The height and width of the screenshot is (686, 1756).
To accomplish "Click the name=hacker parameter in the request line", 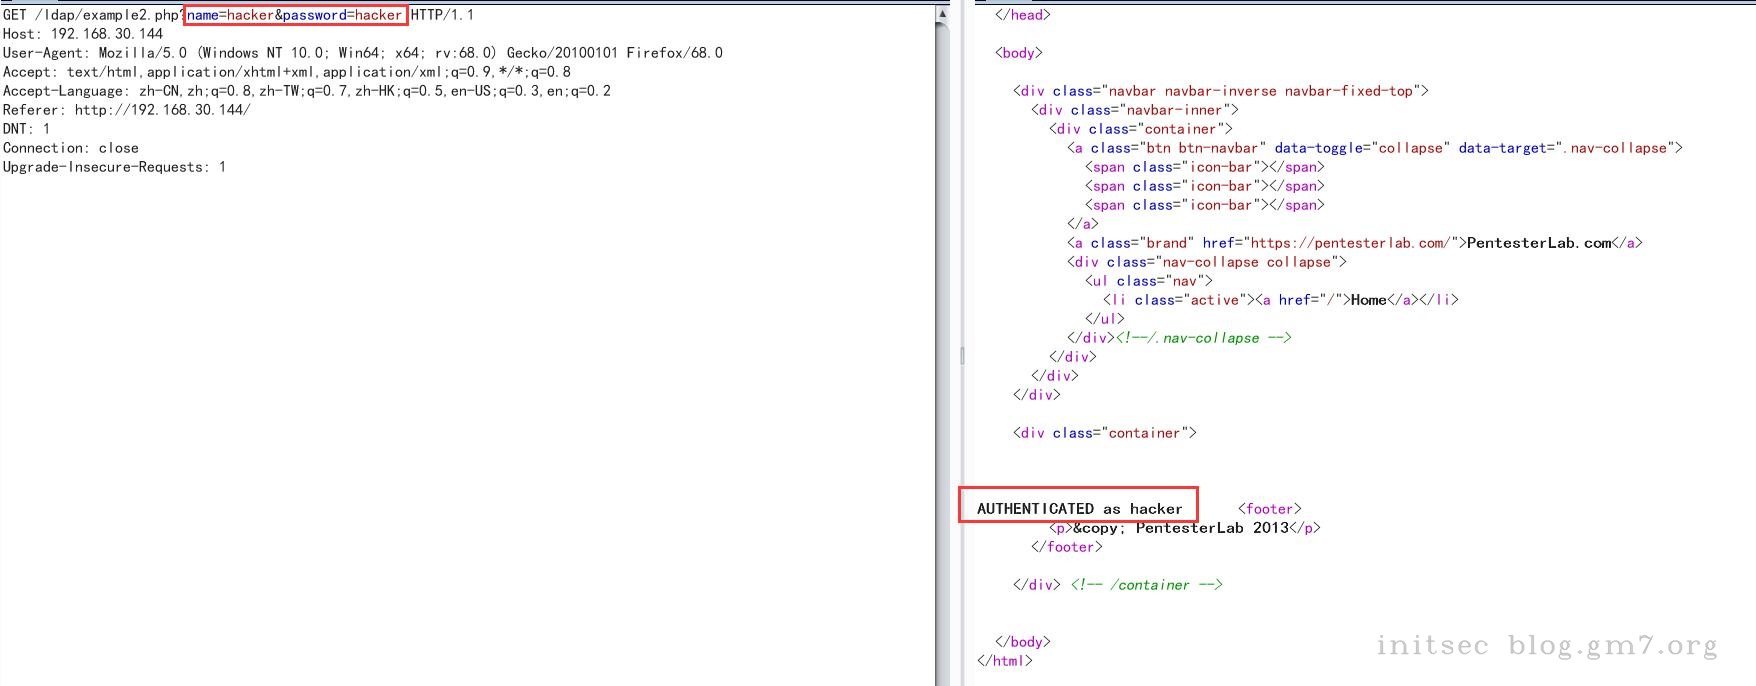I will click(230, 15).
